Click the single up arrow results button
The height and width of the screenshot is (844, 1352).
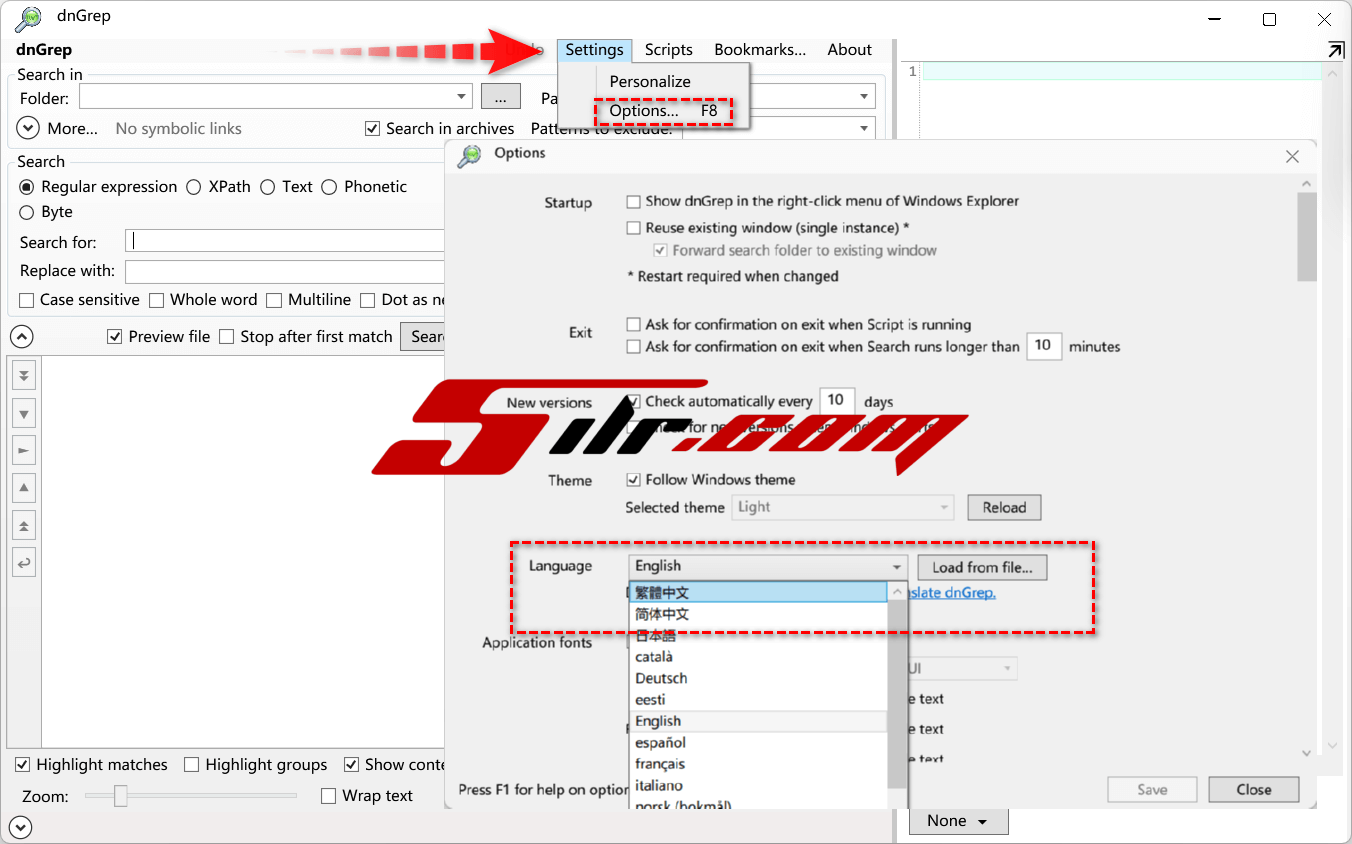coord(25,488)
